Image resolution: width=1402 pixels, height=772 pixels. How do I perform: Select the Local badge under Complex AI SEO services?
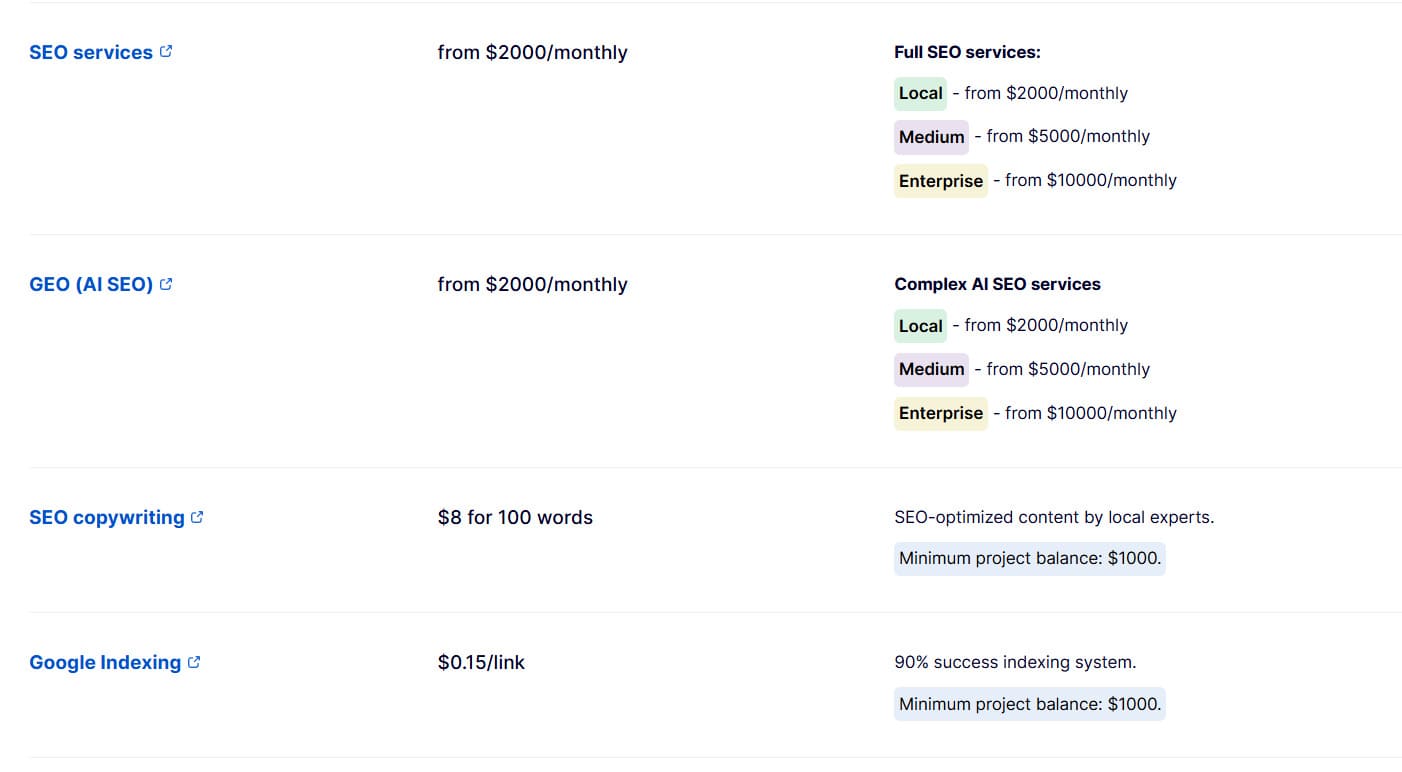click(x=920, y=325)
